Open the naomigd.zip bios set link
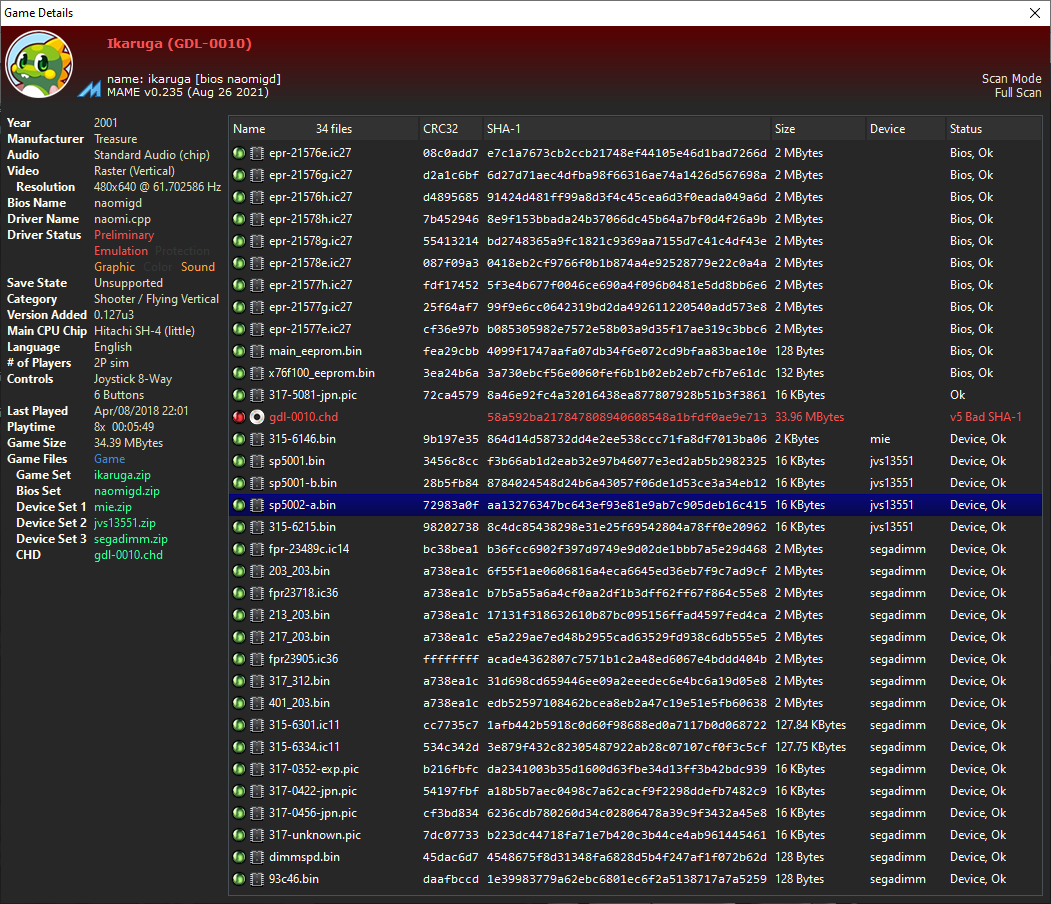1051x904 pixels. [x=127, y=491]
